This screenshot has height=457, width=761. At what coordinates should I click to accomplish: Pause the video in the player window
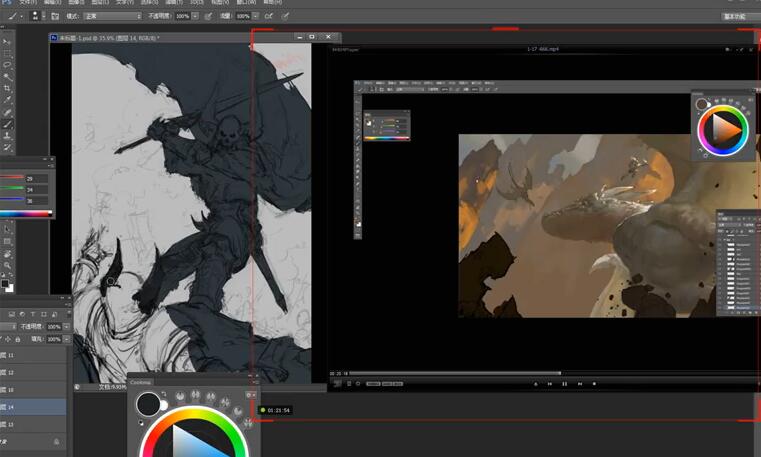point(564,384)
